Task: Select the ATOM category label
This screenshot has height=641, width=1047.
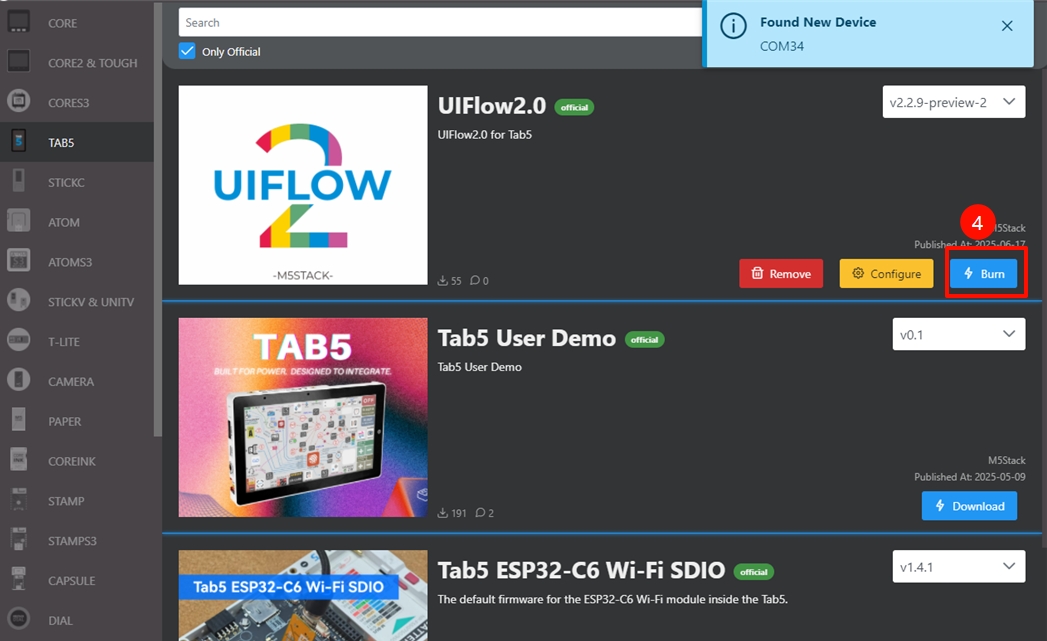Action: click(63, 222)
